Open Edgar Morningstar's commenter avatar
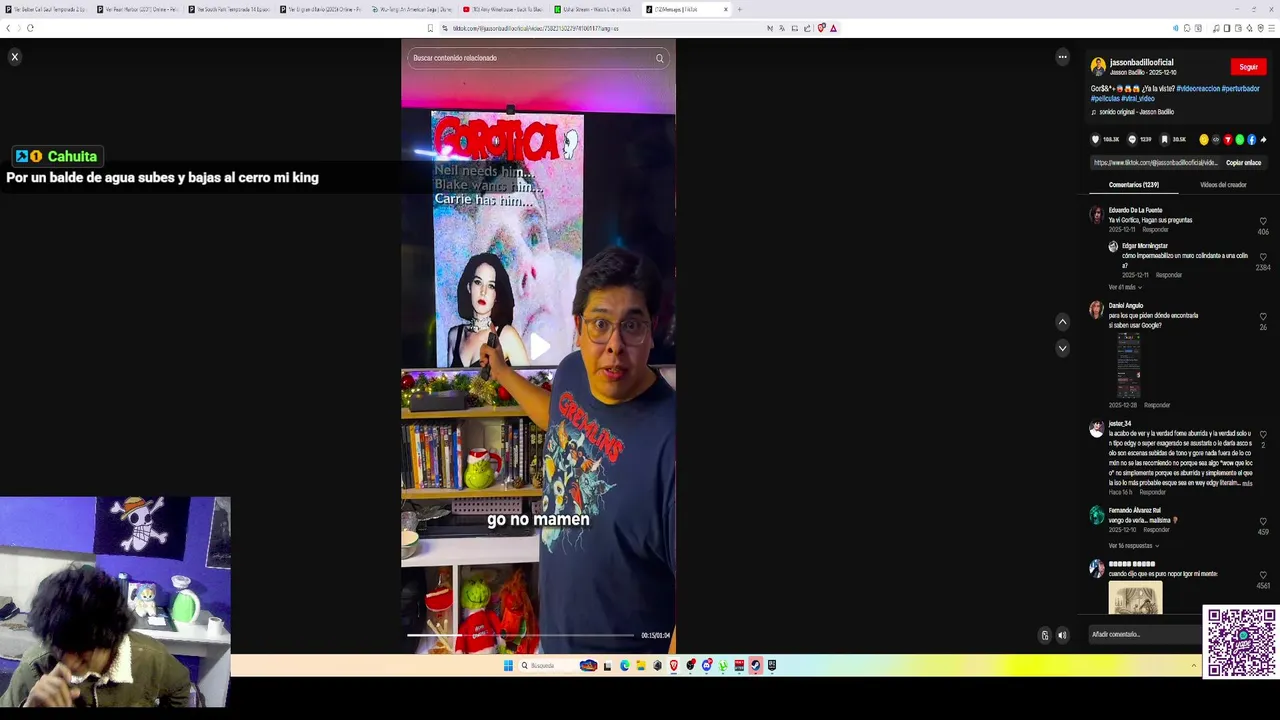 point(1113,247)
